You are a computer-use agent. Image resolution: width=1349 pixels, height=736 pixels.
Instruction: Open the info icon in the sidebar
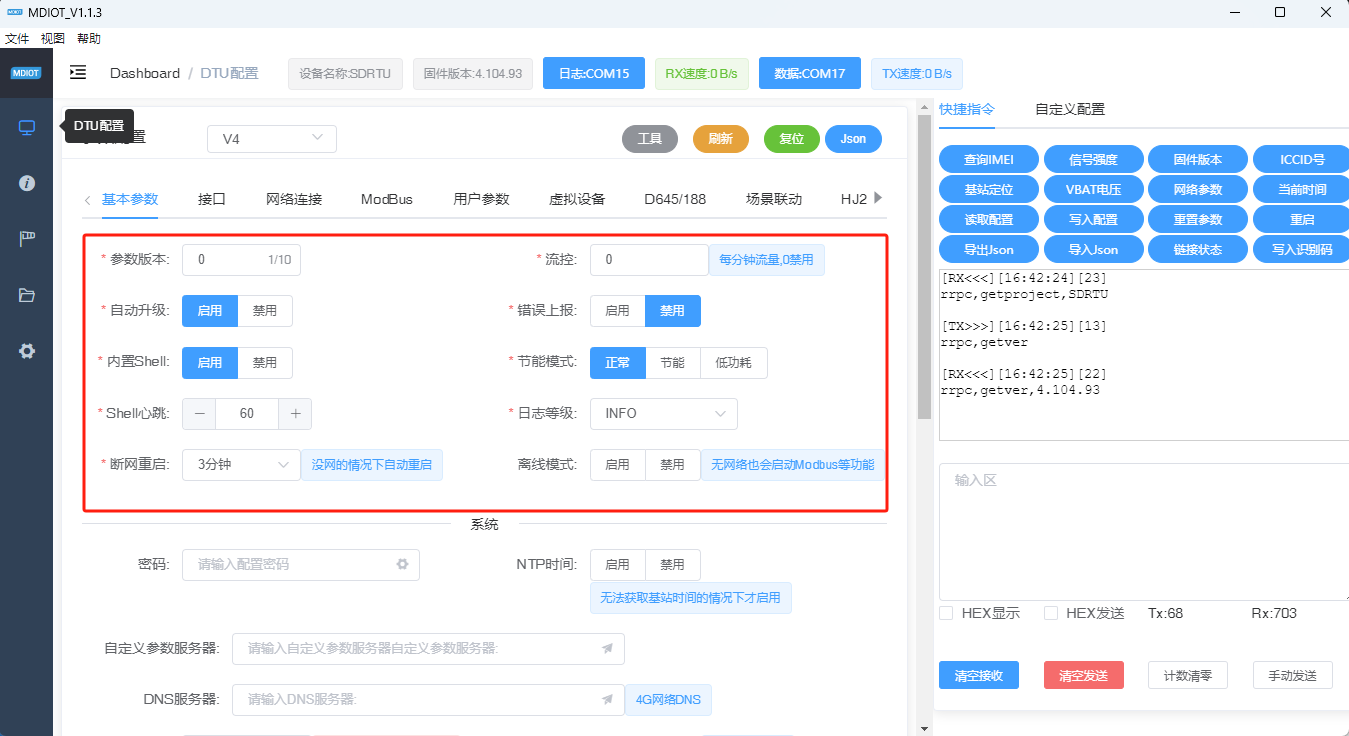pos(26,183)
